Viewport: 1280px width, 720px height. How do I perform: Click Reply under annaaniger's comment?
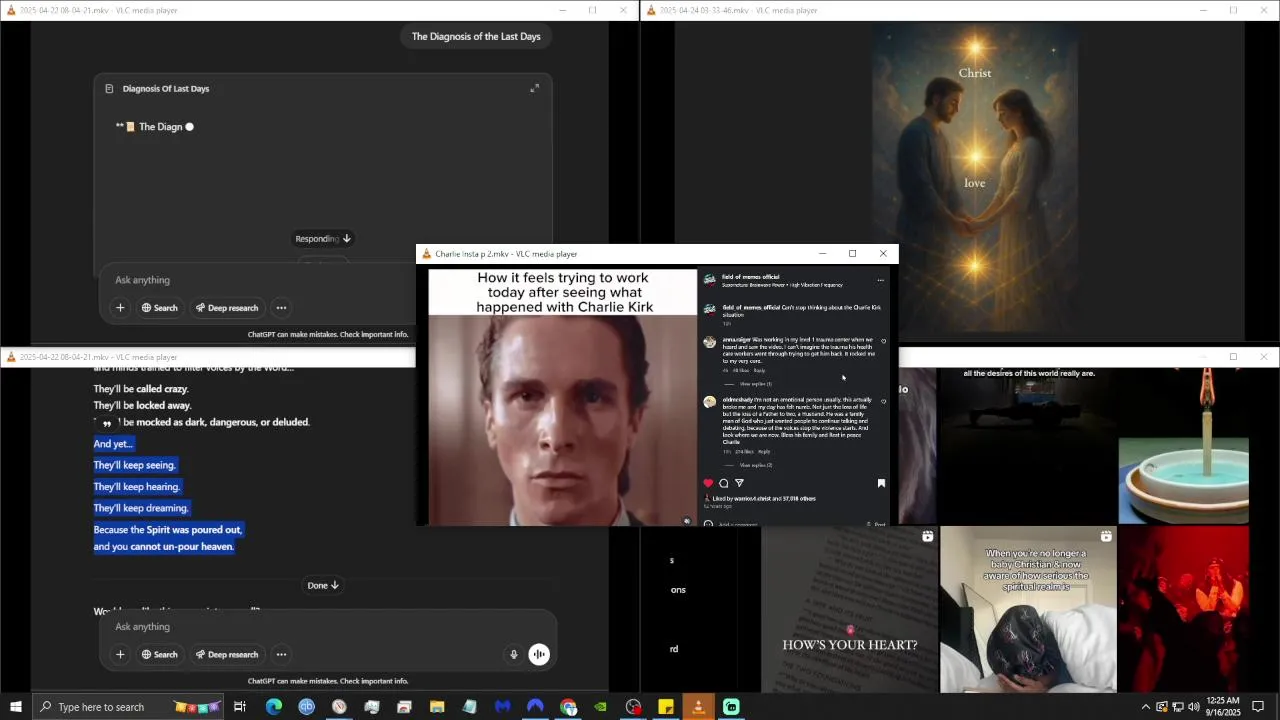point(760,371)
